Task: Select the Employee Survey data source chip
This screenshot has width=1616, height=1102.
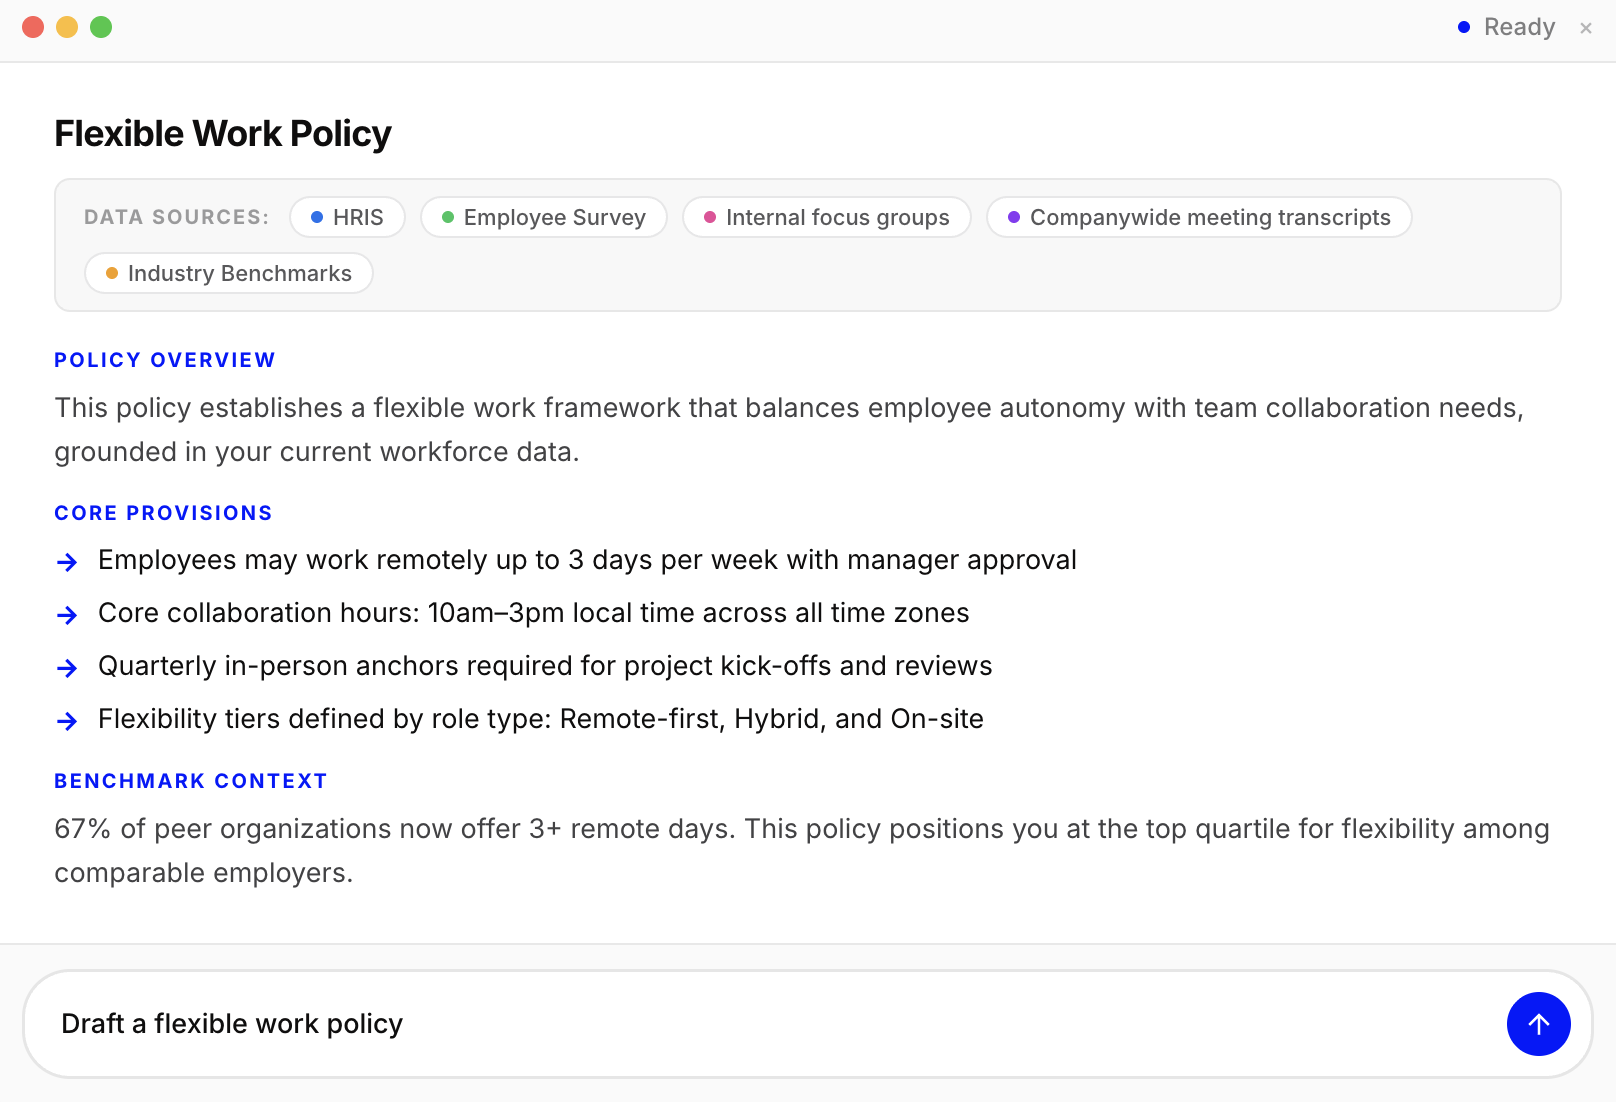Action: point(544,217)
